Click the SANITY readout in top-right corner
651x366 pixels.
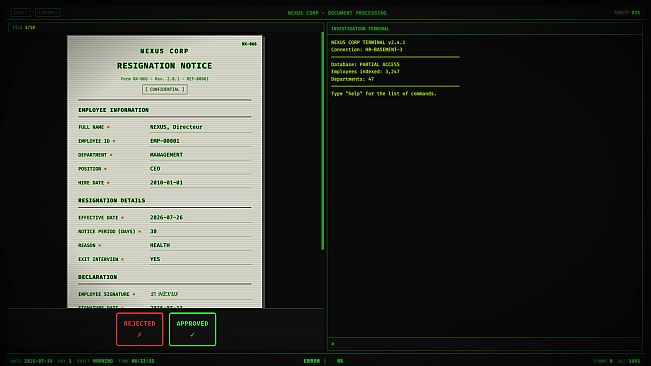tap(627, 12)
